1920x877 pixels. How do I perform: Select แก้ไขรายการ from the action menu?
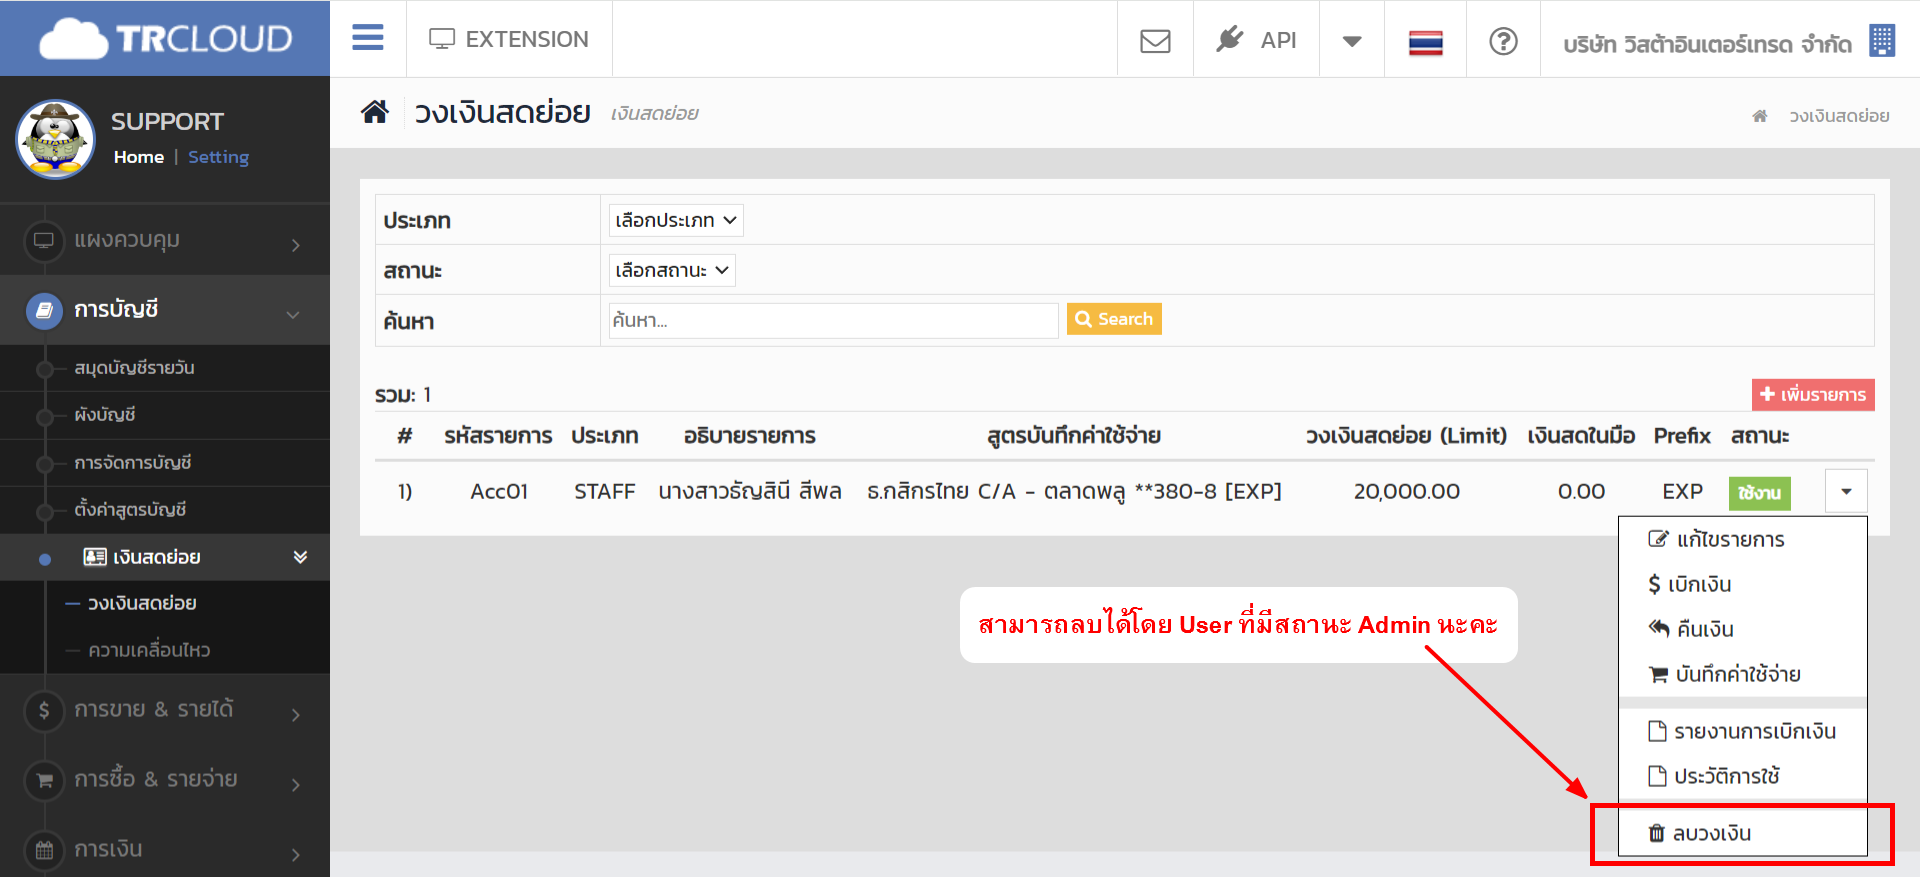click(1742, 539)
